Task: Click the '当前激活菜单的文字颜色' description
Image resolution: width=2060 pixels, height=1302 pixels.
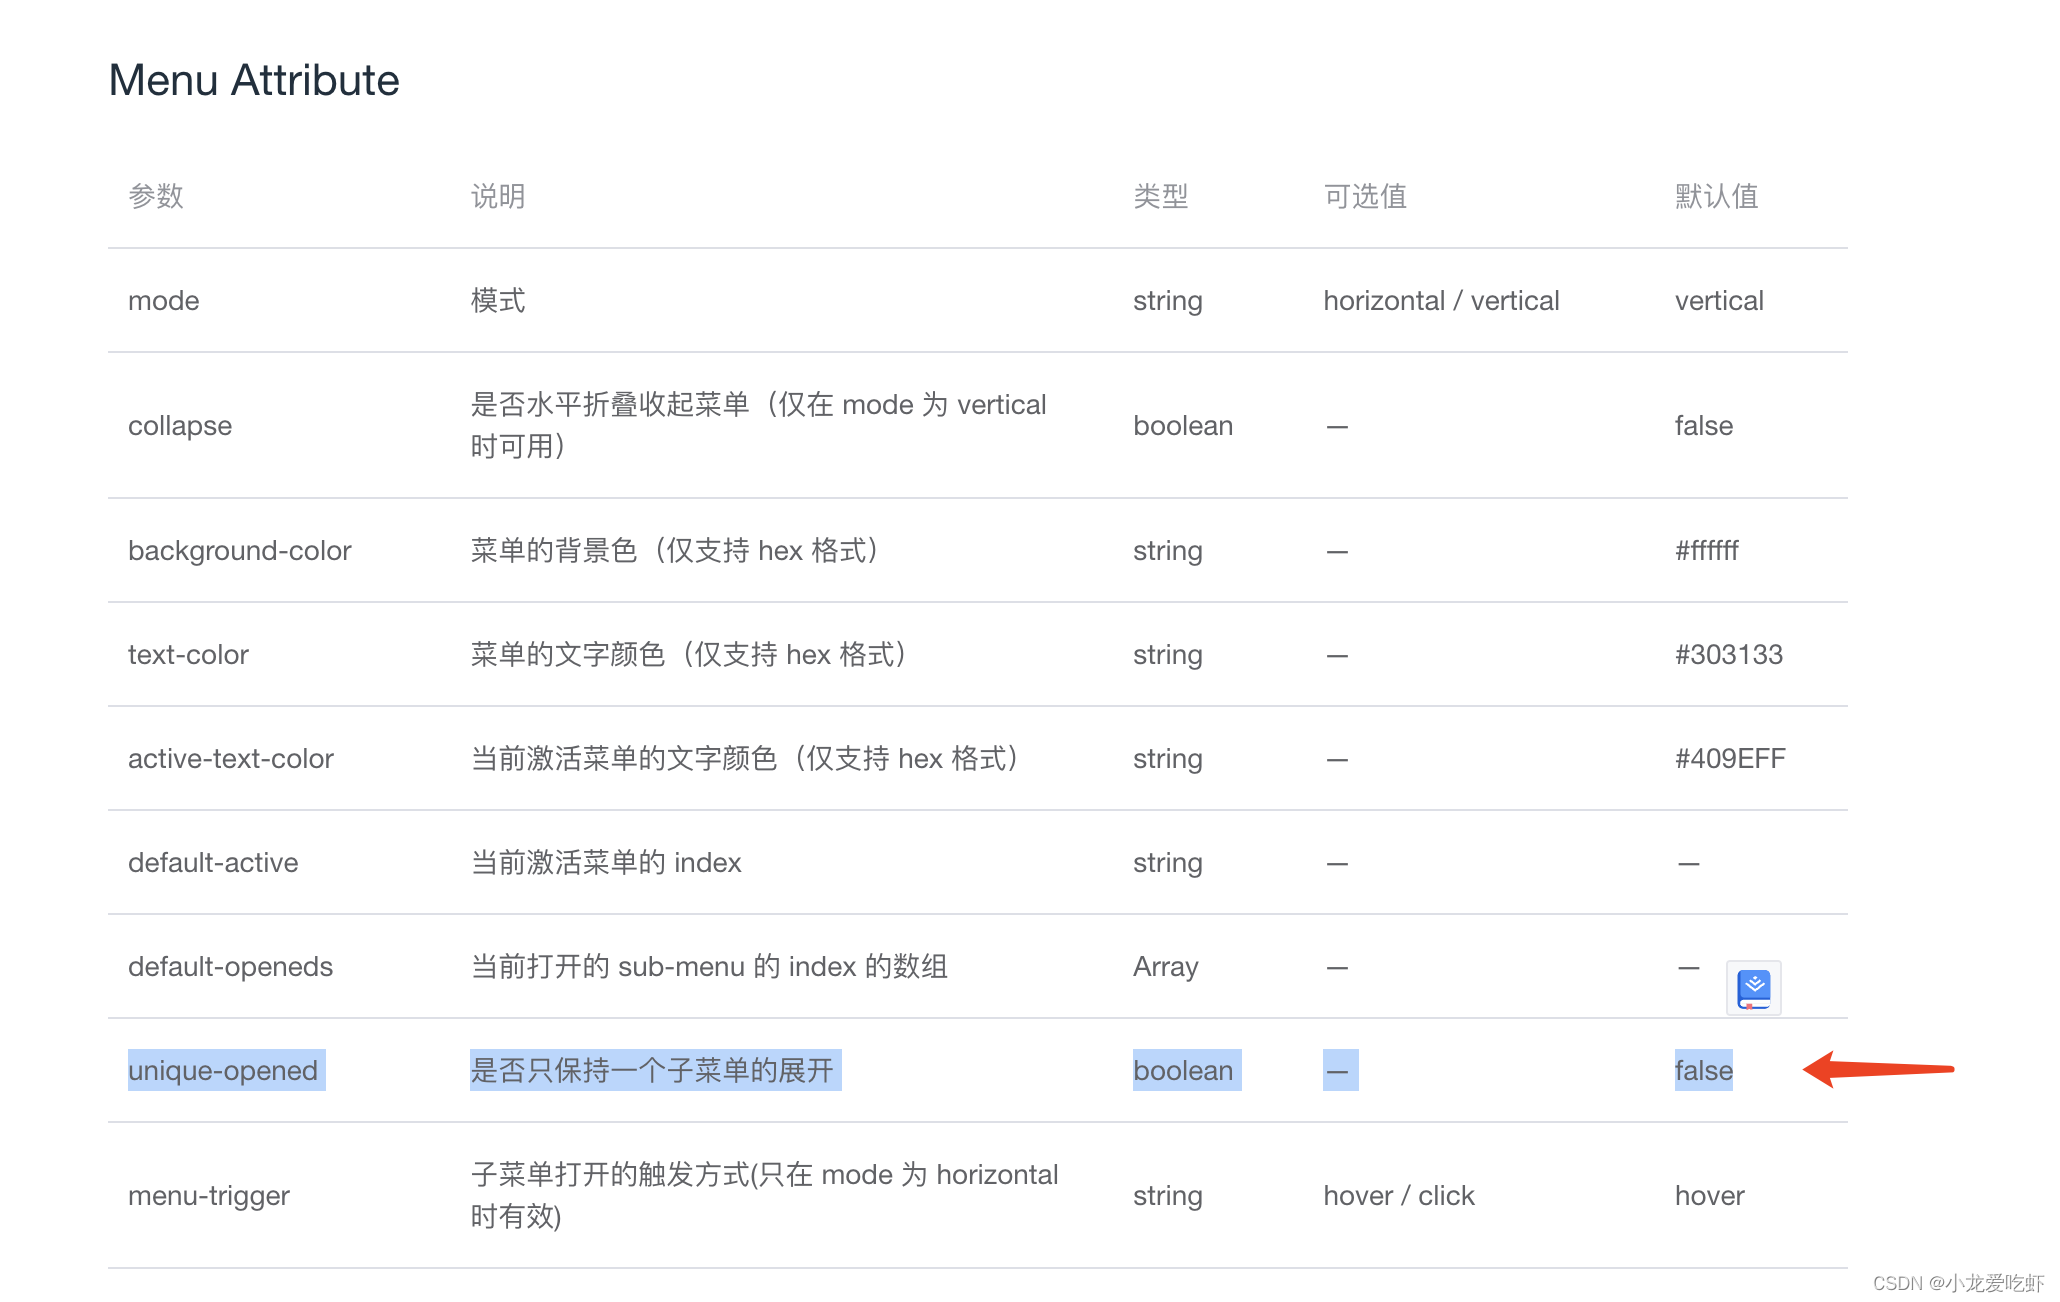Action: click(x=745, y=759)
